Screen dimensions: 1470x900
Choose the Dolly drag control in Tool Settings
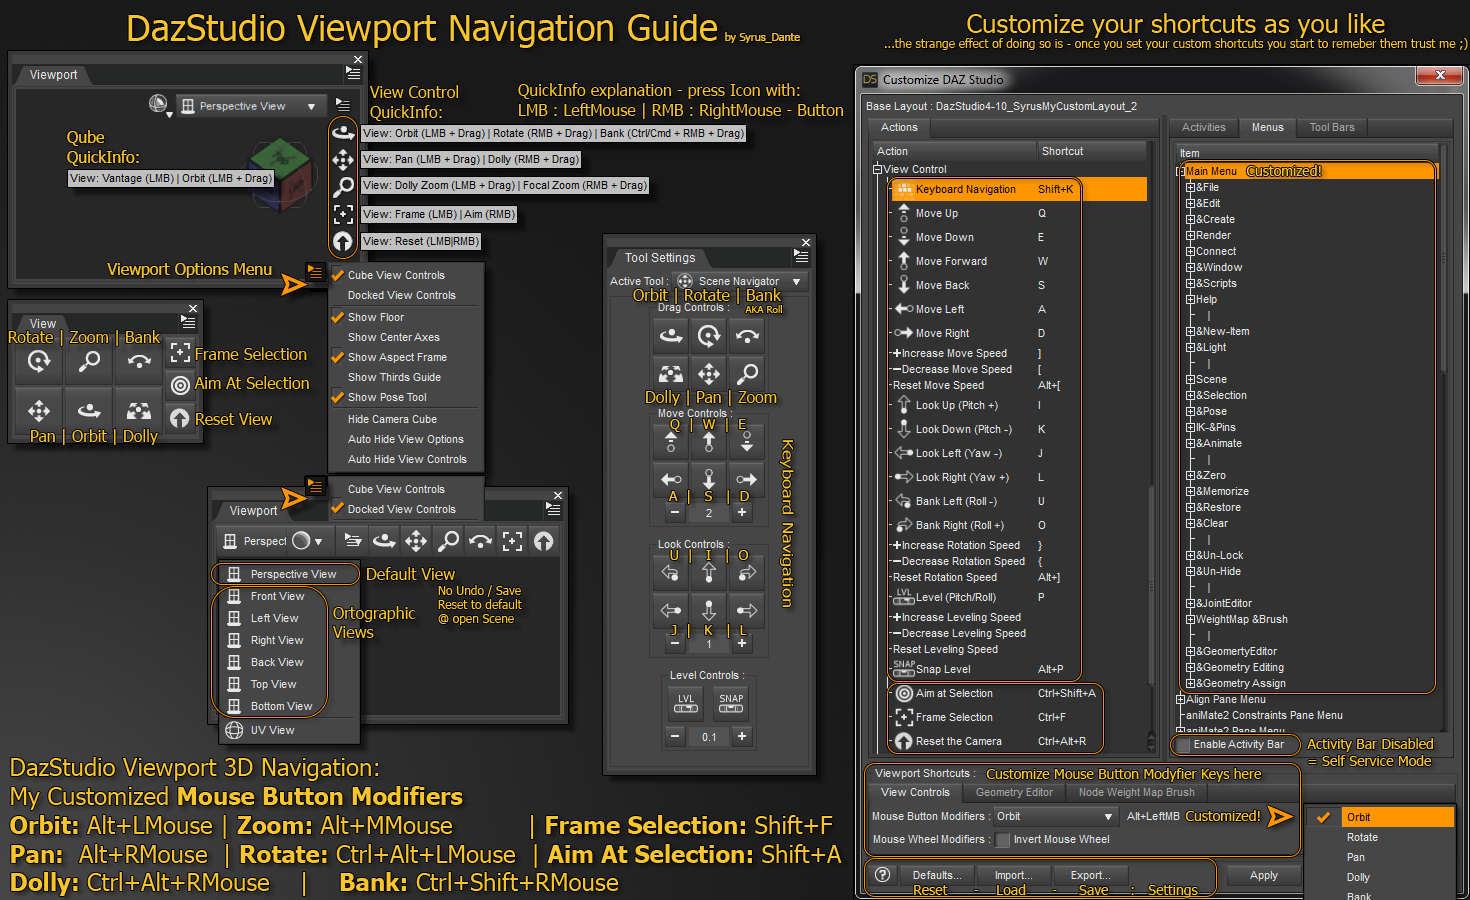pos(671,374)
